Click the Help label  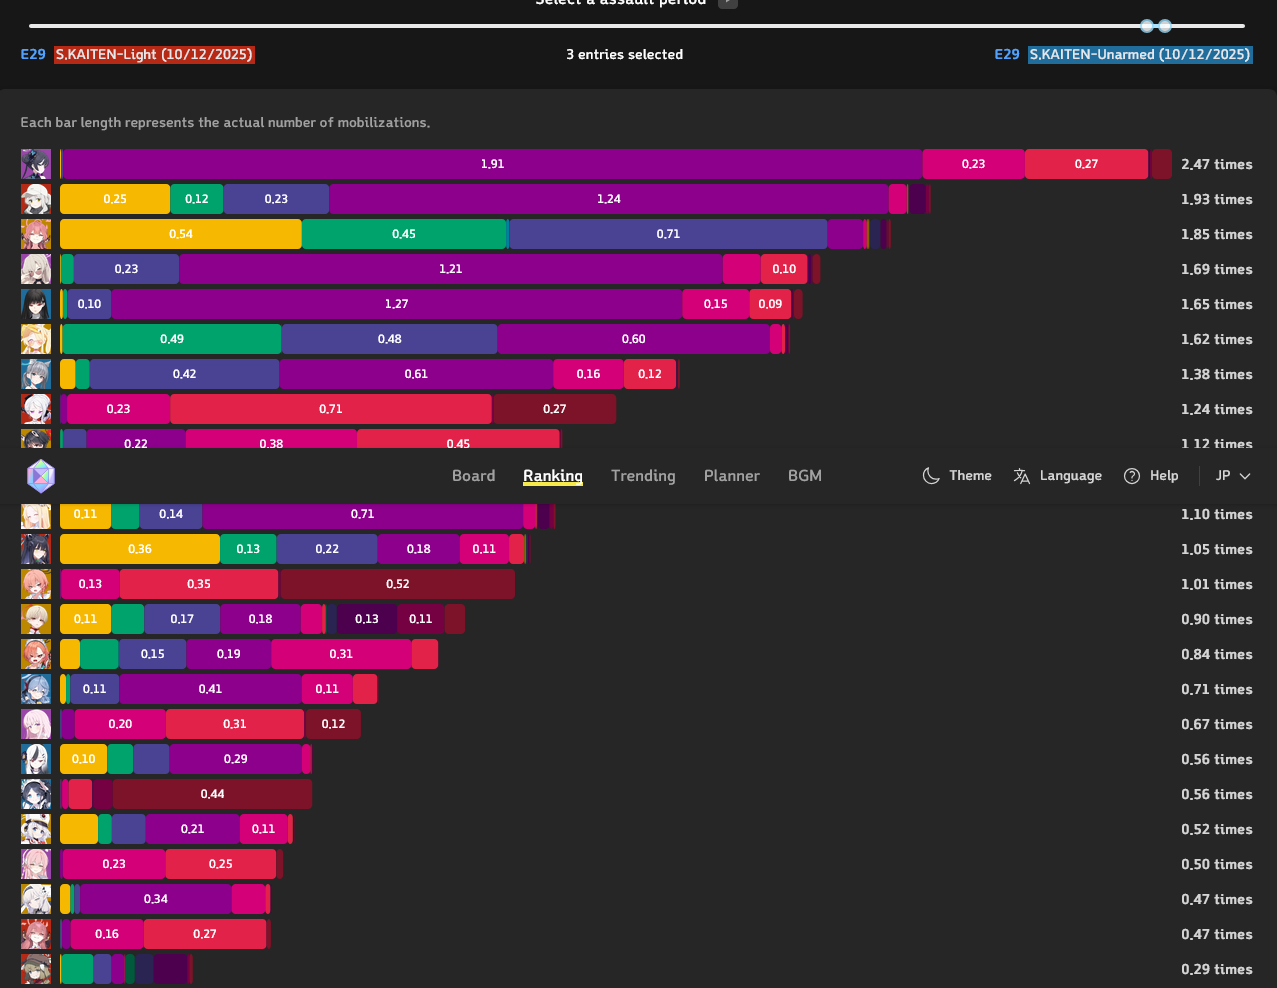[1164, 476]
